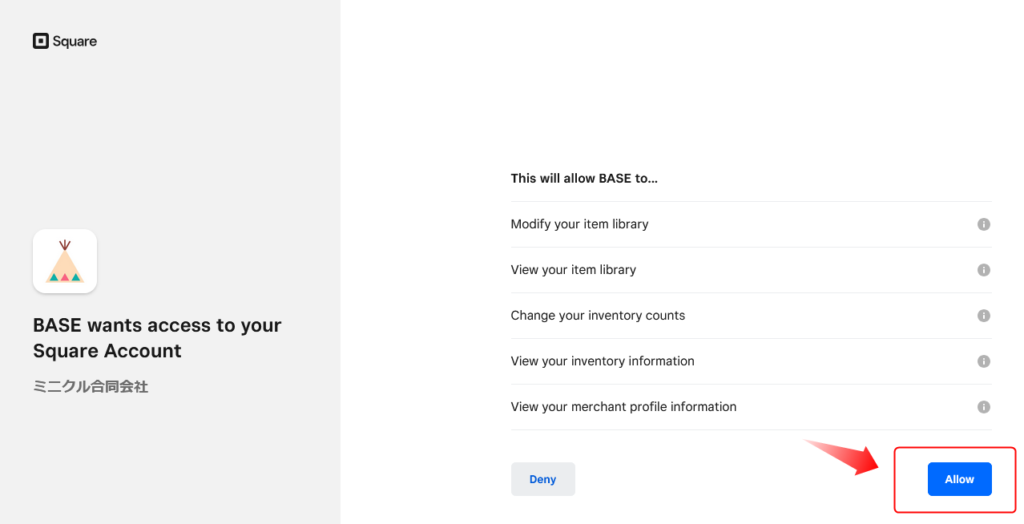The width and height of the screenshot is (1024, 524).
Task: Show info for View your inventory information
Action: click(x=983, y=361)
